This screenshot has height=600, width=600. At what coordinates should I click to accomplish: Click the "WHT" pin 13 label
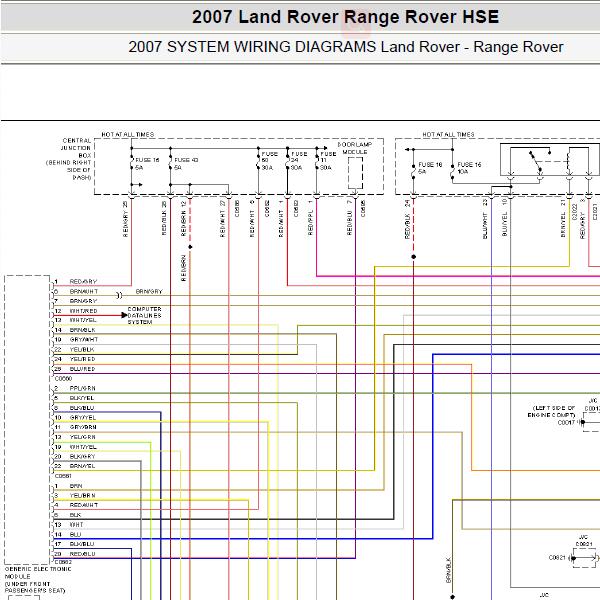(77, 525)
